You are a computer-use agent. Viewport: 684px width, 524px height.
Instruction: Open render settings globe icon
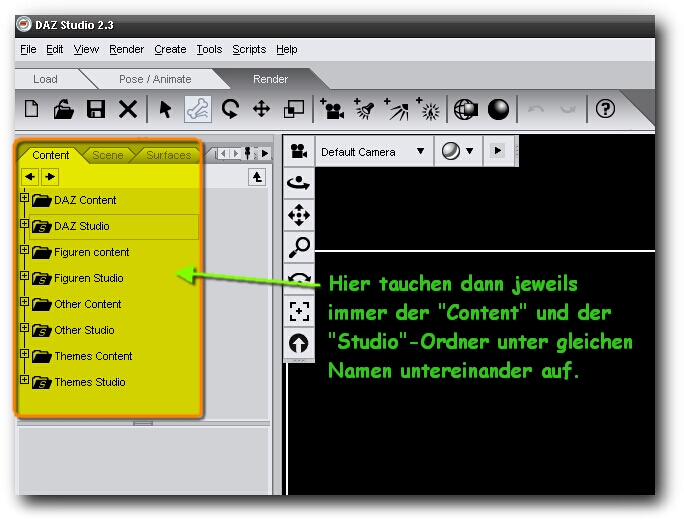click(465, 110)
